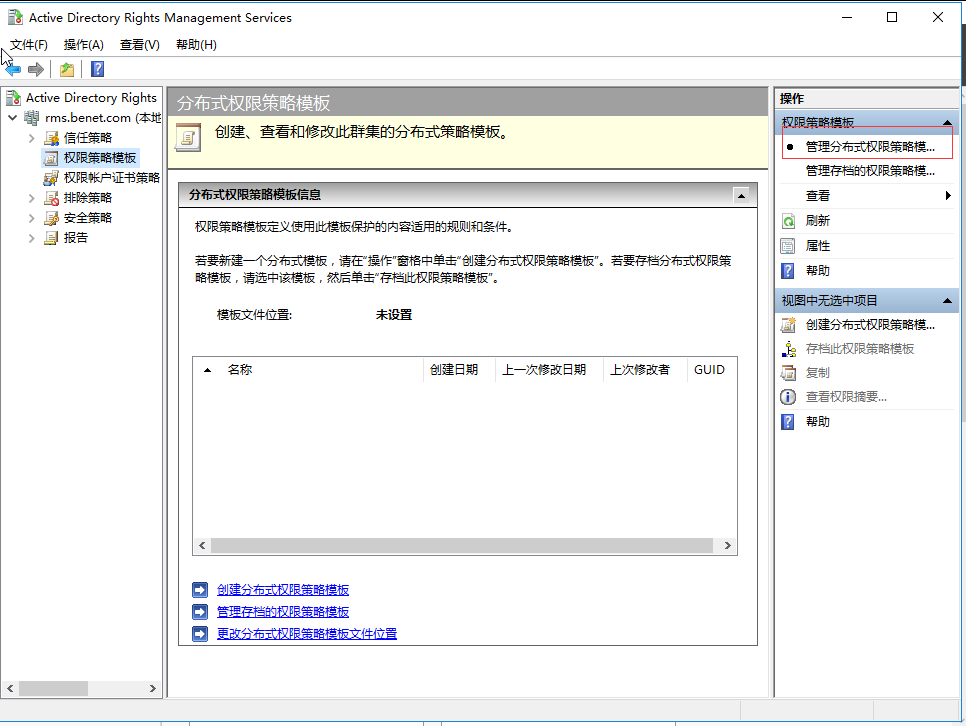The height and width of the screenshot is (726, 966).
Task: Expand the 报告 tree node
Action: (x=31, y=238)
